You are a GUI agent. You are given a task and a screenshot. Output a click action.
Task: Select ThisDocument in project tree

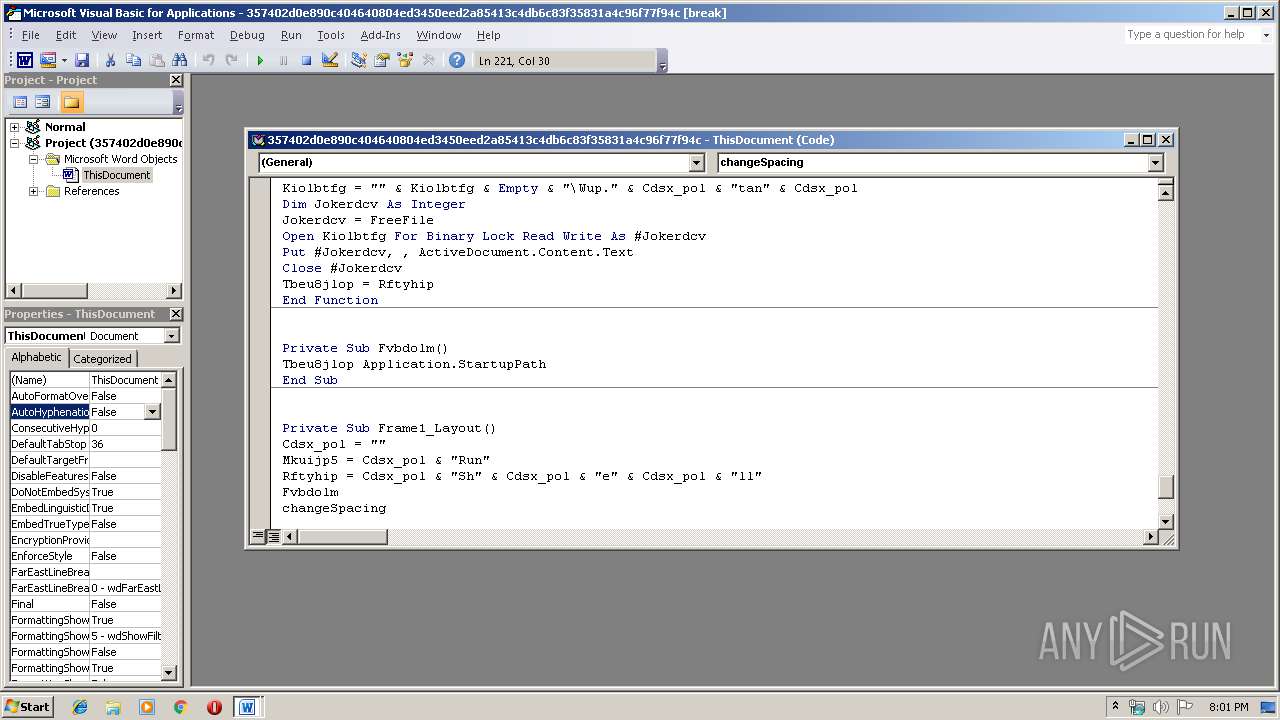click(116, 175)
